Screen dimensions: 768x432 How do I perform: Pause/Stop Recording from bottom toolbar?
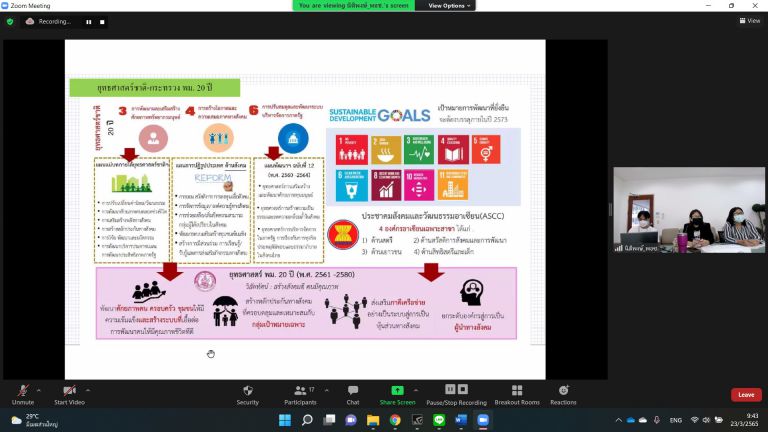455,391
